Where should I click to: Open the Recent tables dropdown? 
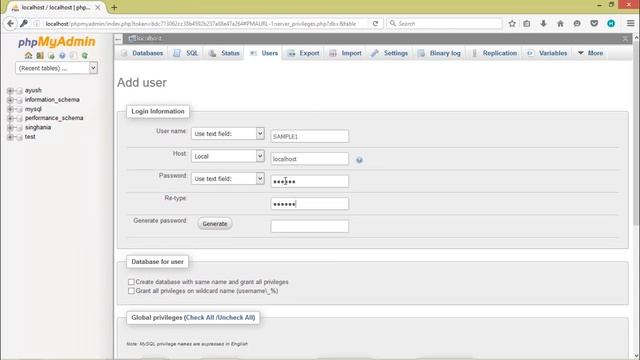[x=56, y=68]
